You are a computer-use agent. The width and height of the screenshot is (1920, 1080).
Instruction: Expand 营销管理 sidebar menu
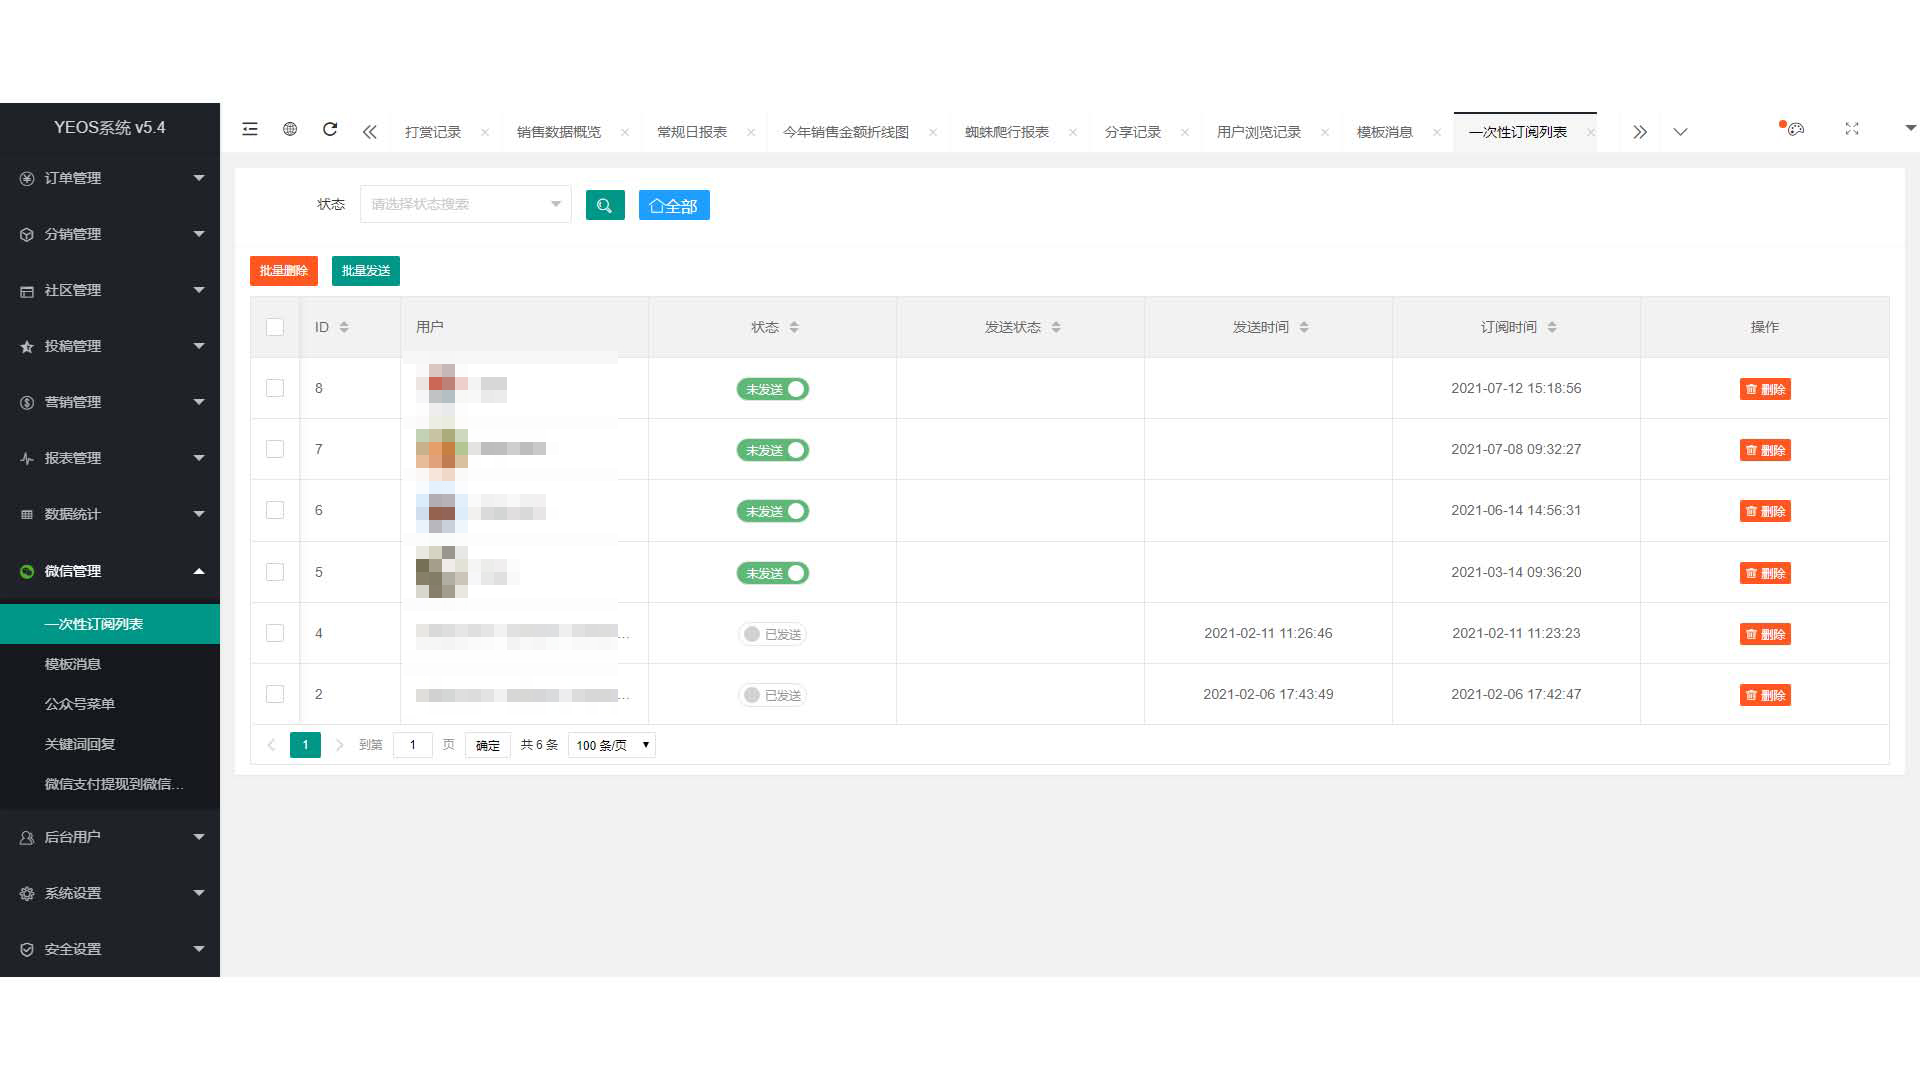(110, 402)
